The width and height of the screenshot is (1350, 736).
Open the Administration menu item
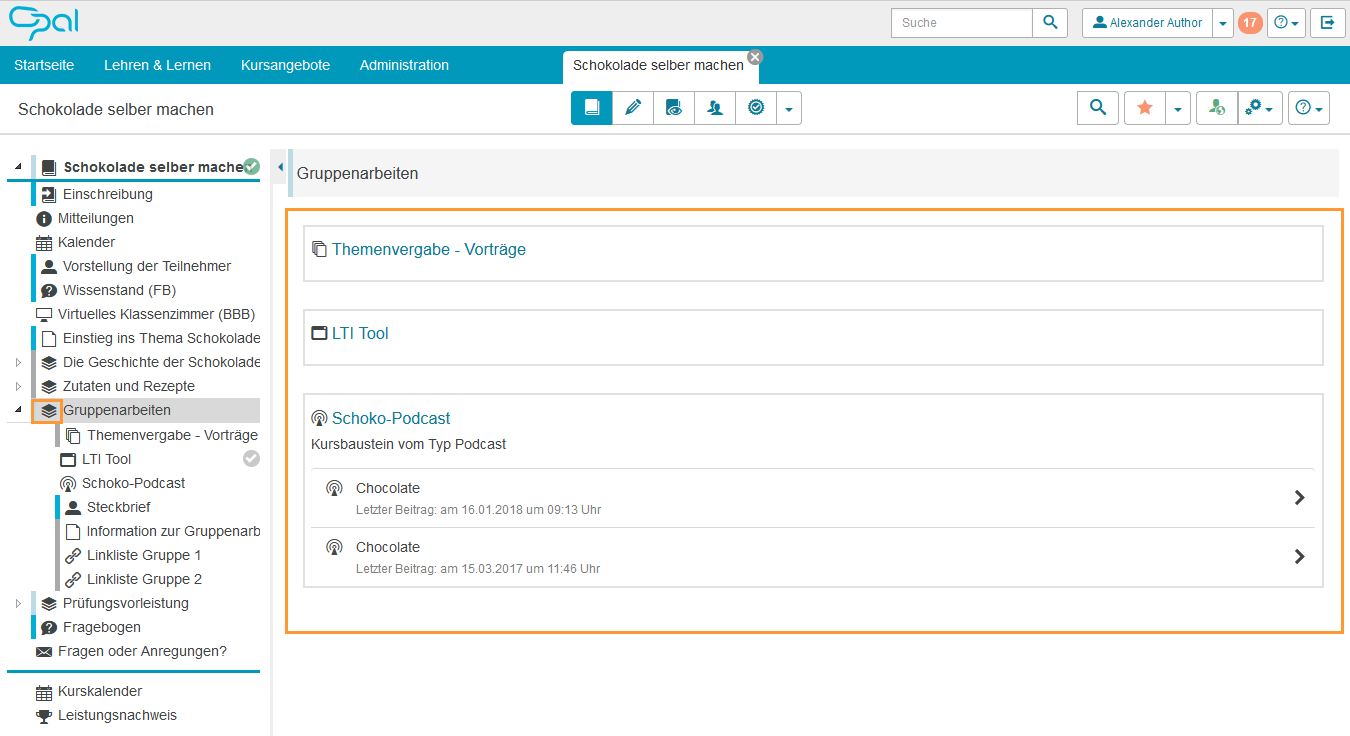click(x=404, y=65)
